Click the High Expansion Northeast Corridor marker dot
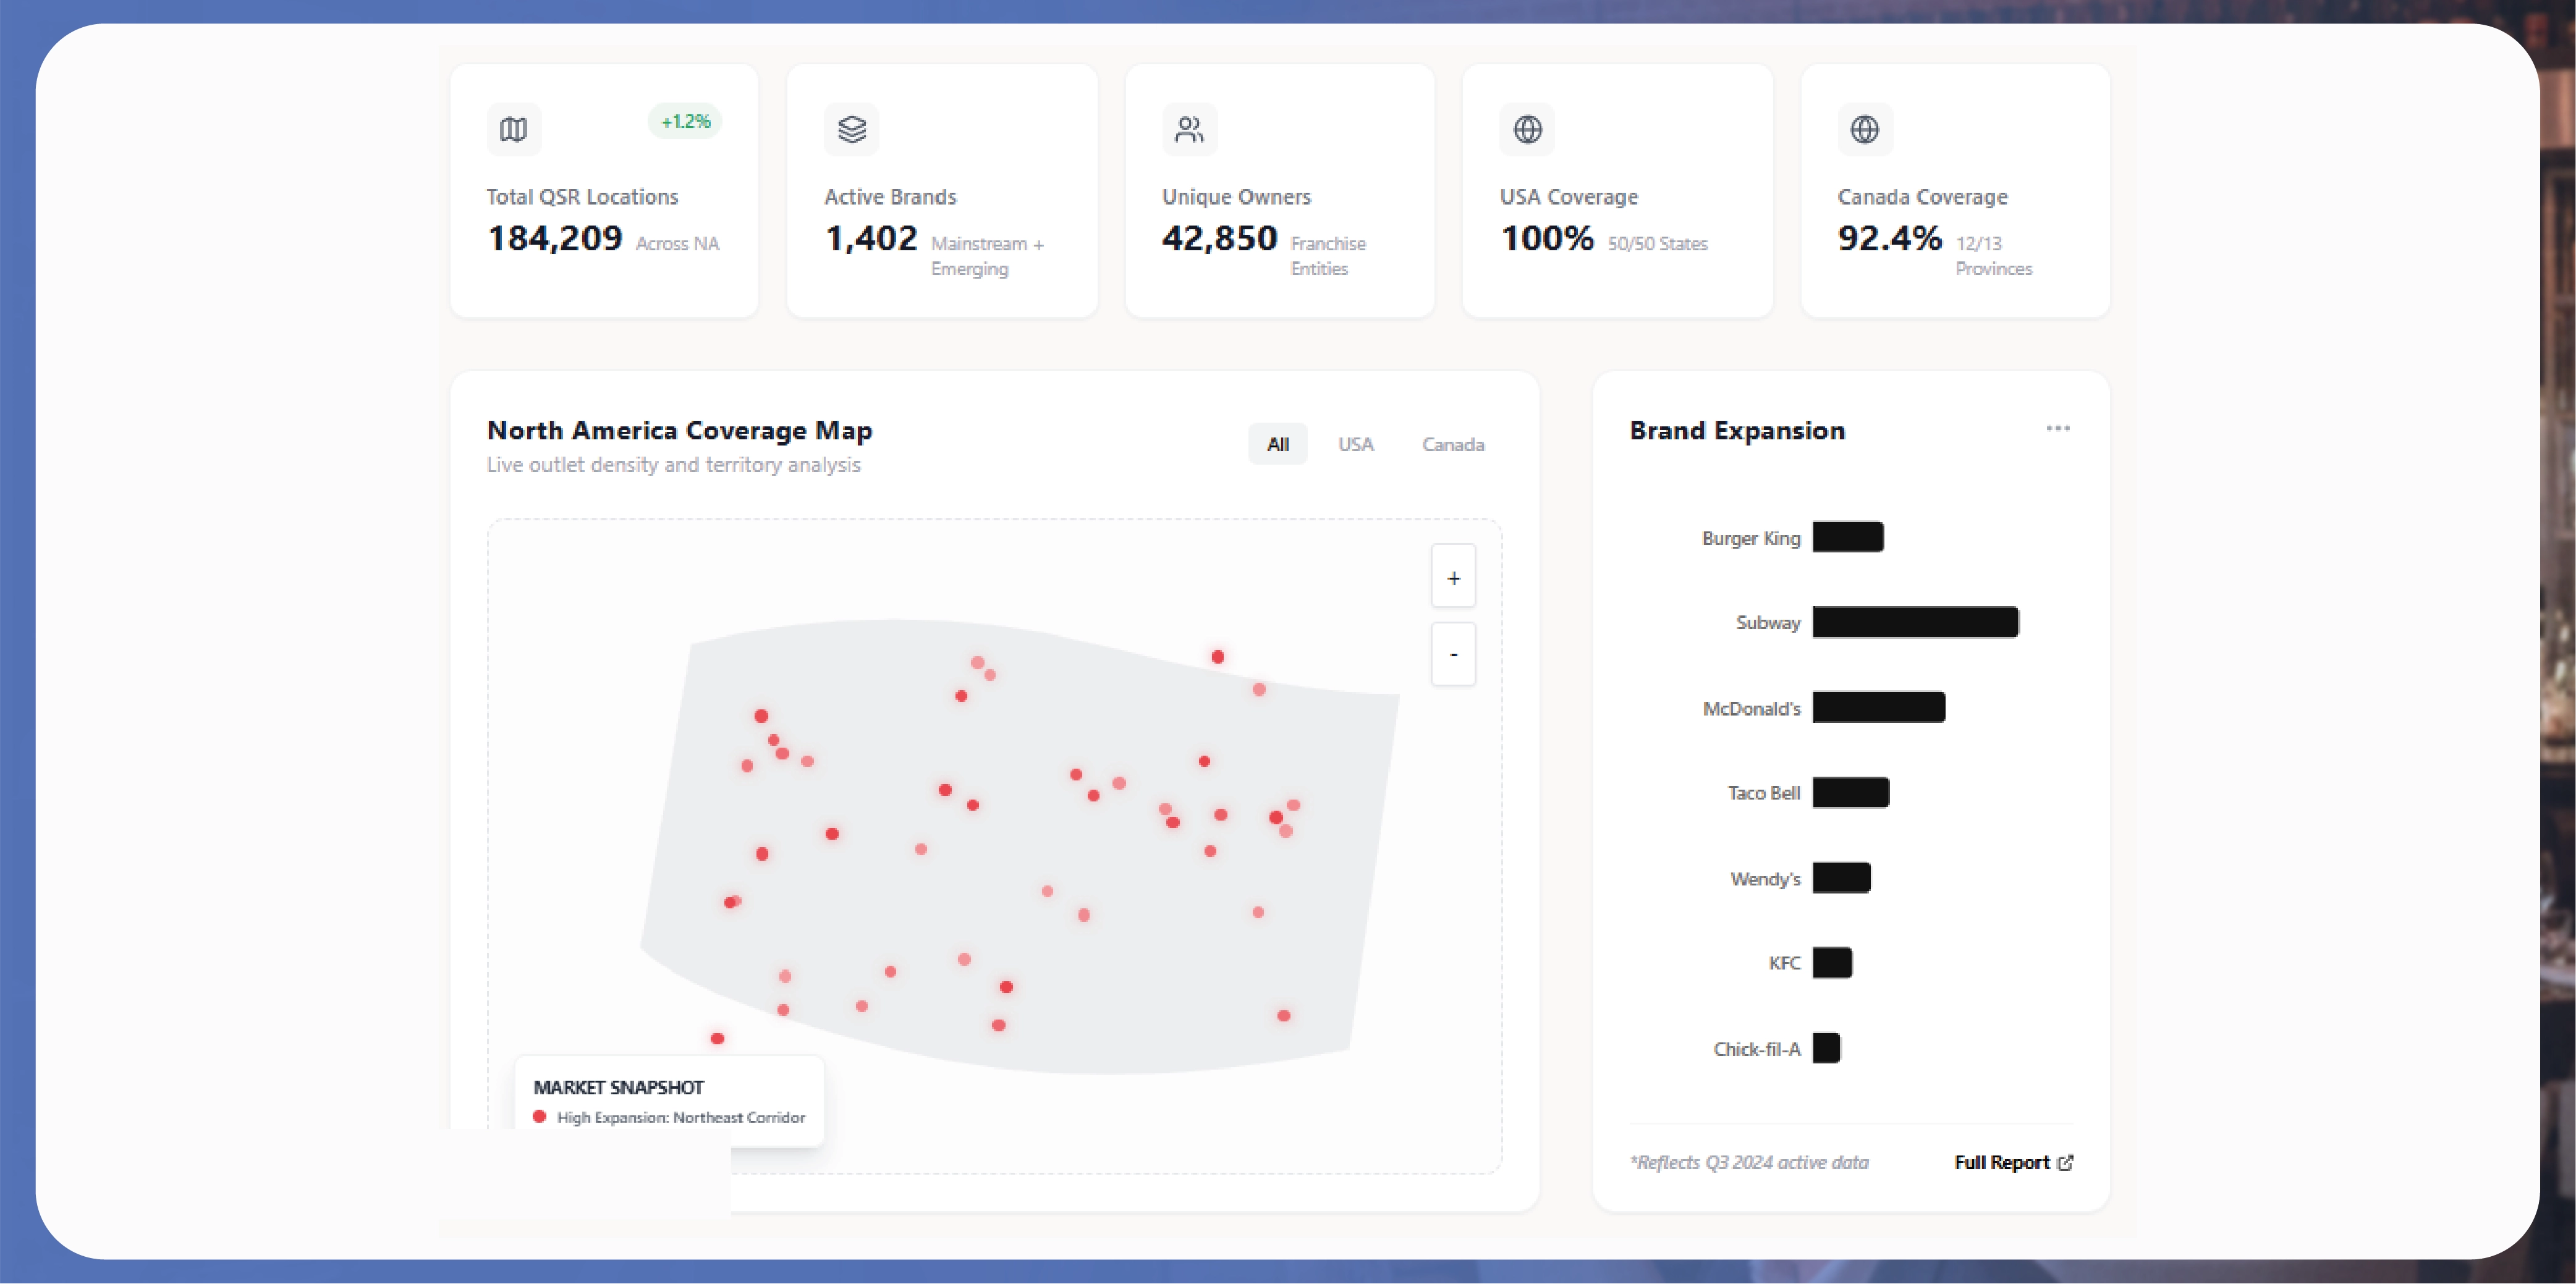2576x1284 pixels. 541,1117
